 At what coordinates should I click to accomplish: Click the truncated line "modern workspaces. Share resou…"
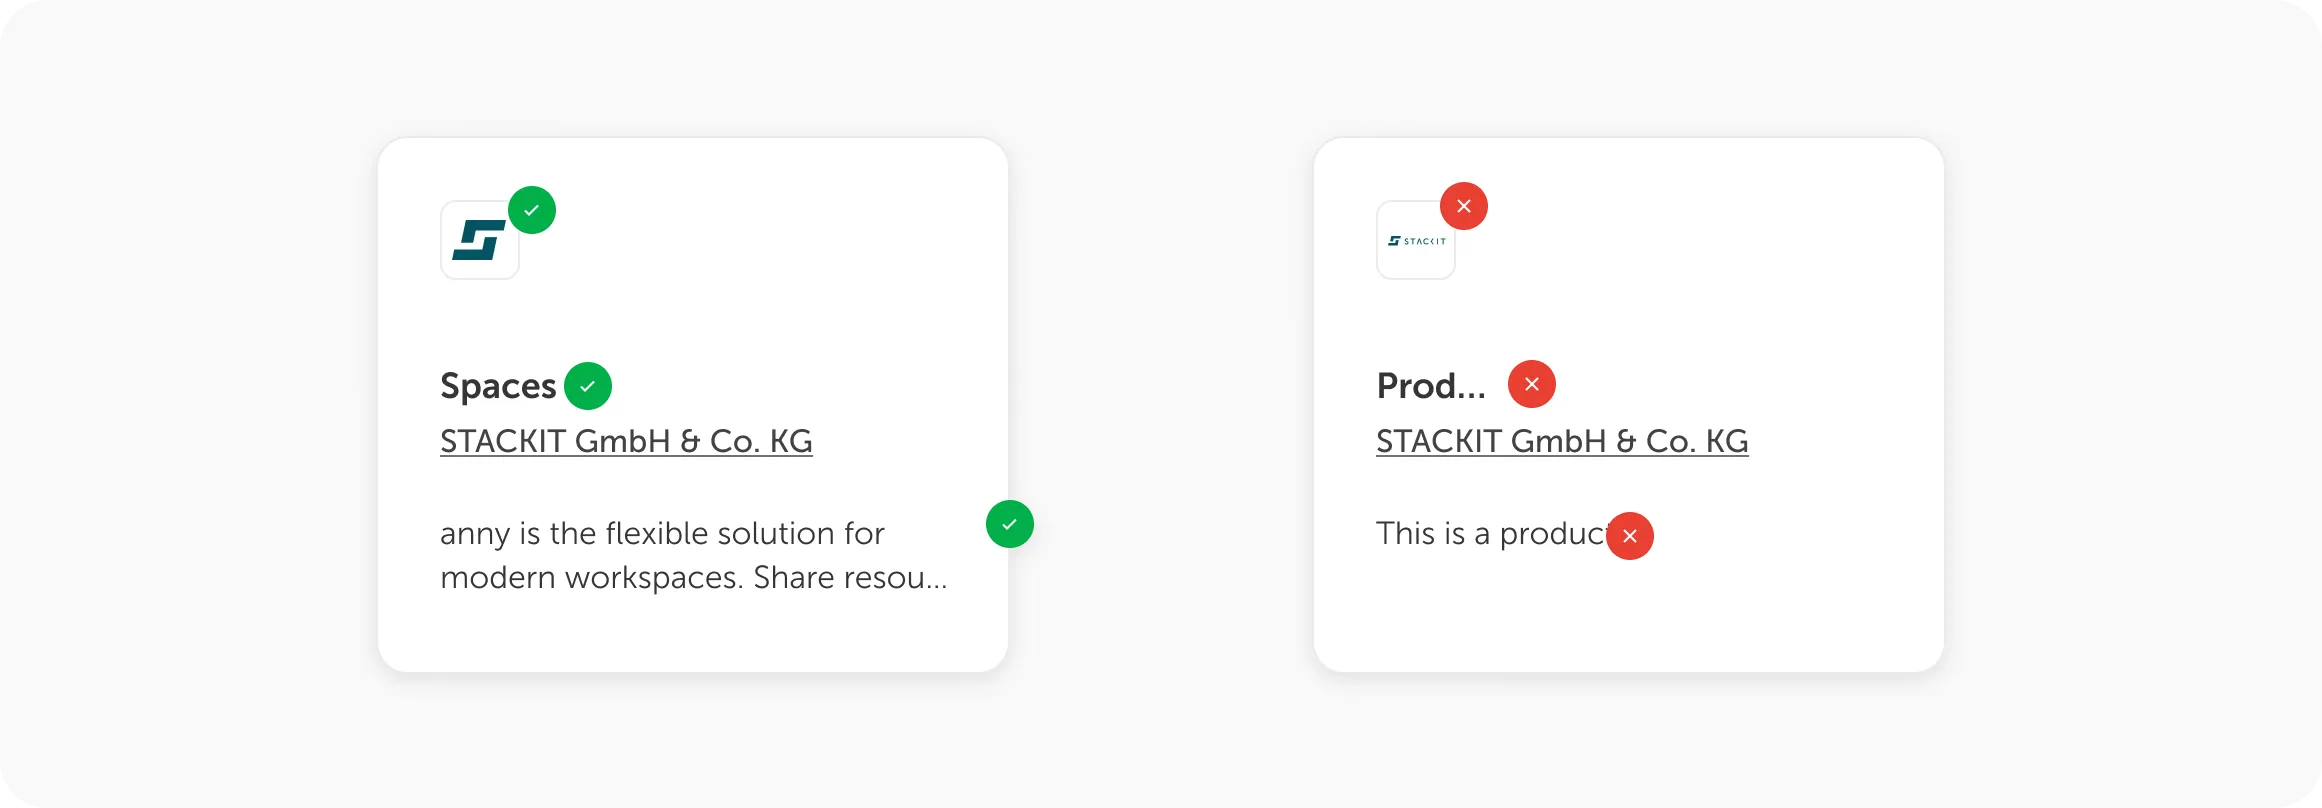(693, 578)
